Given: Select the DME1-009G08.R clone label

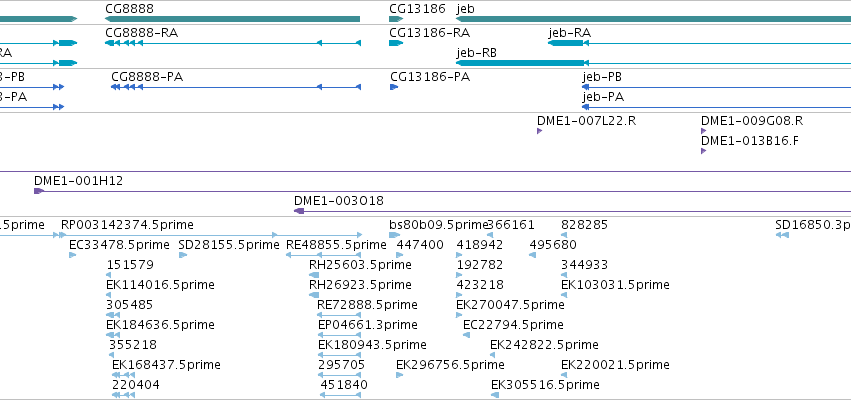Looking at the screenshot, I should click(x=752, y=120).
